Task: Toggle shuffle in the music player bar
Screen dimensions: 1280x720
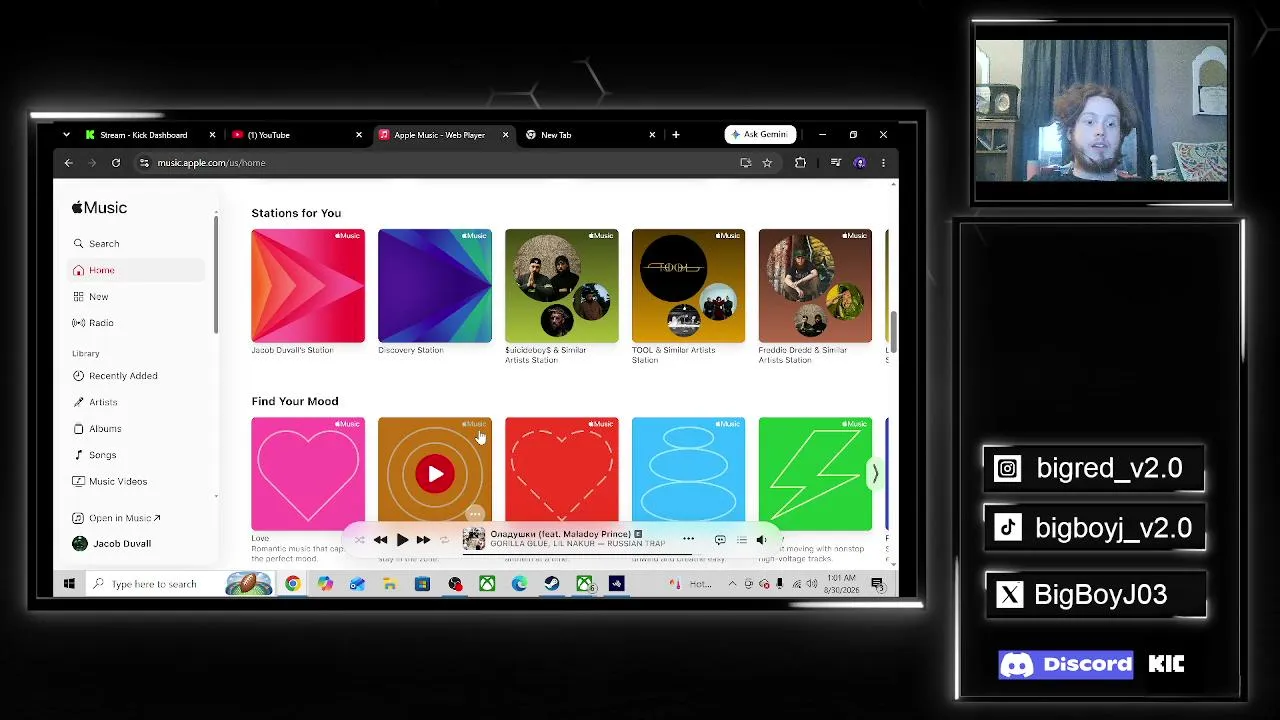Action: click(359, 540)
